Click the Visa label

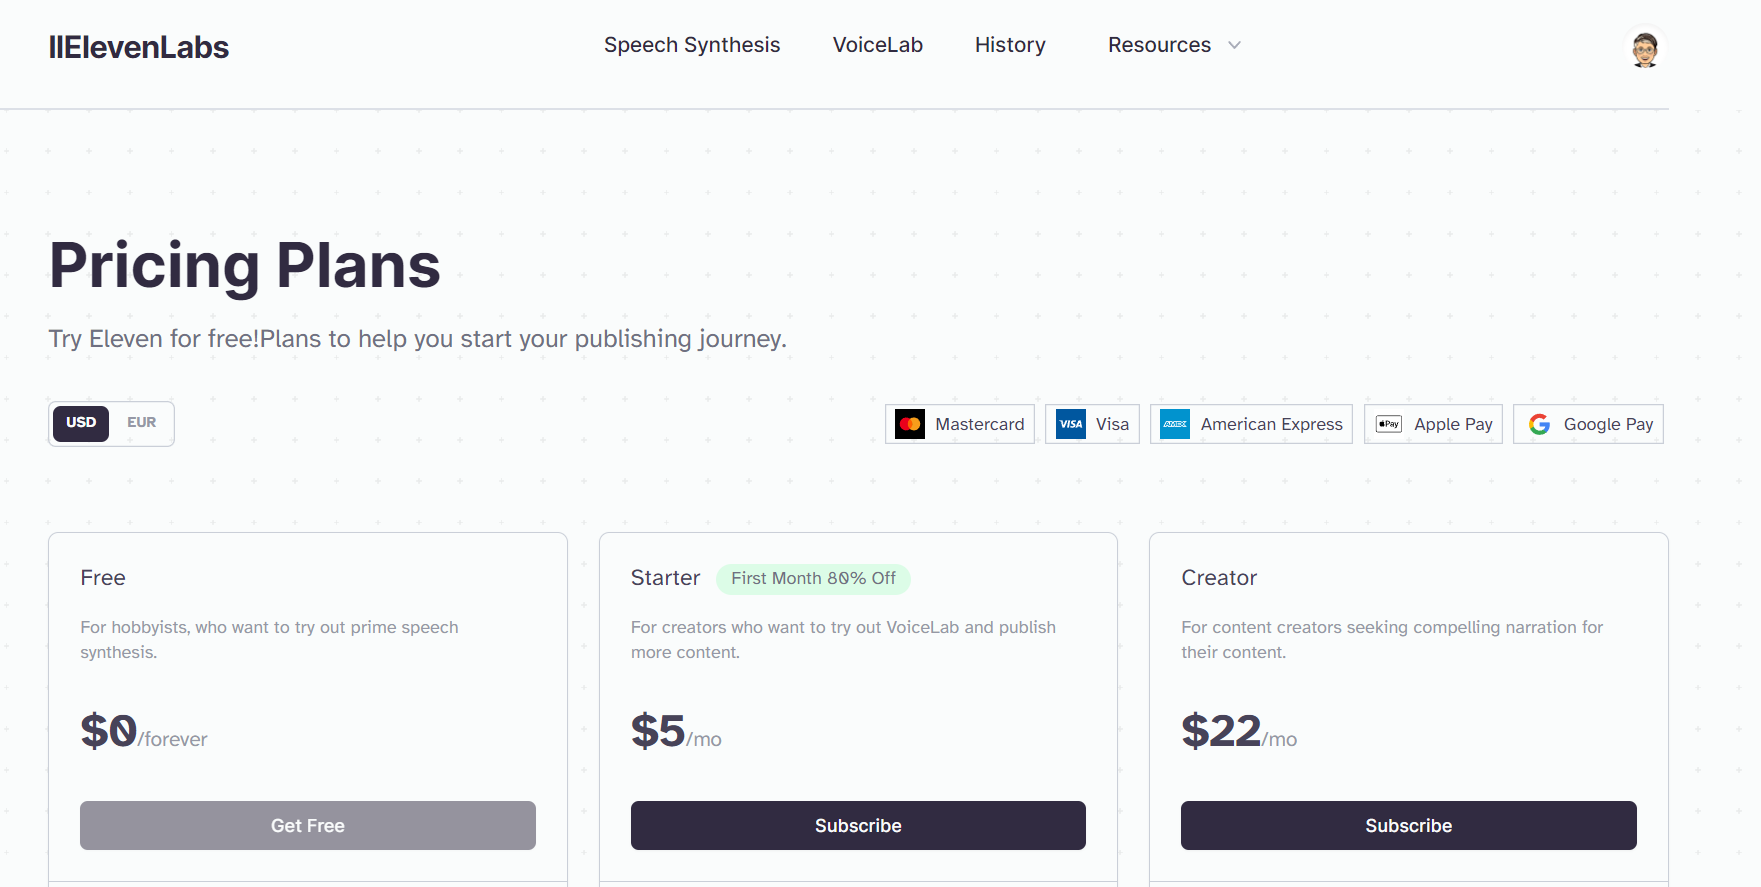(1112, 424)
